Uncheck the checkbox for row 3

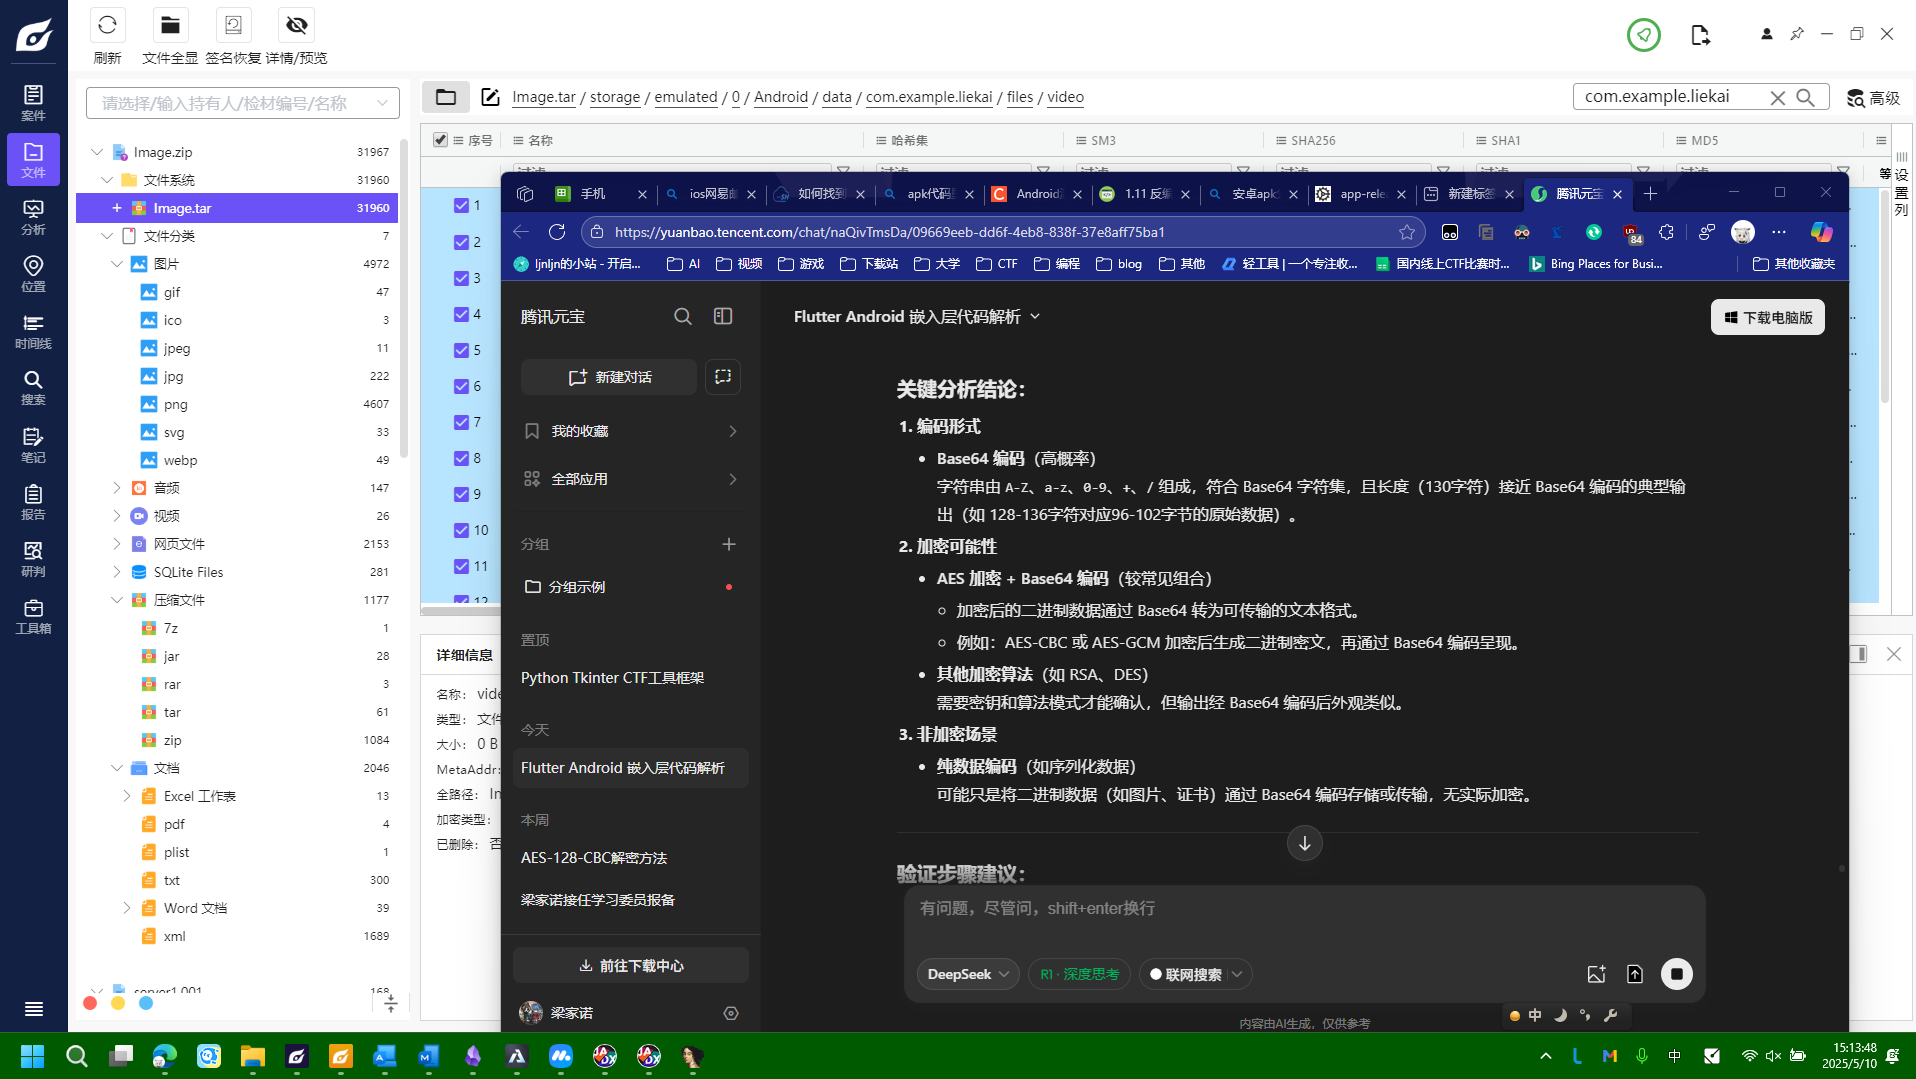(x=461, y=278)
